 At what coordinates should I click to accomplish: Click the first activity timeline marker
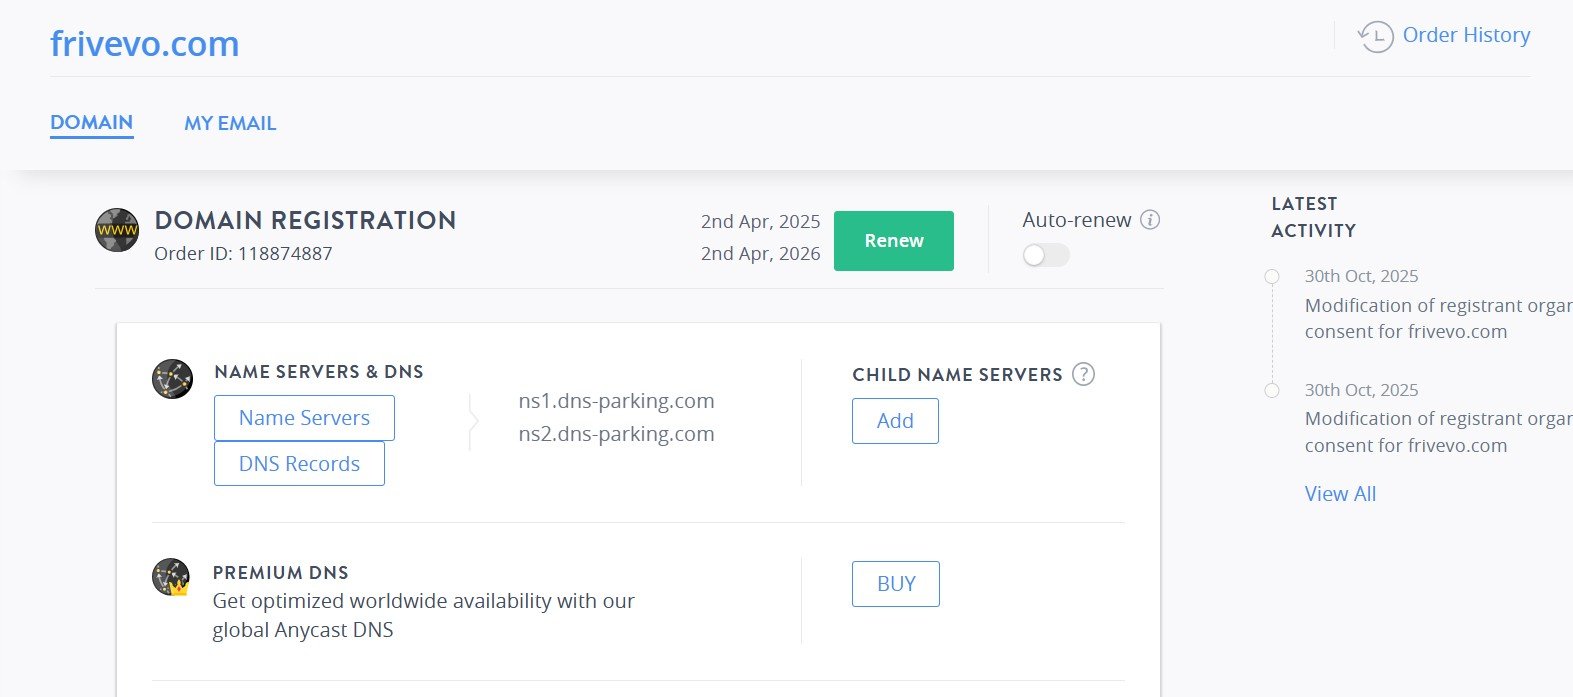coord(1272,277)
